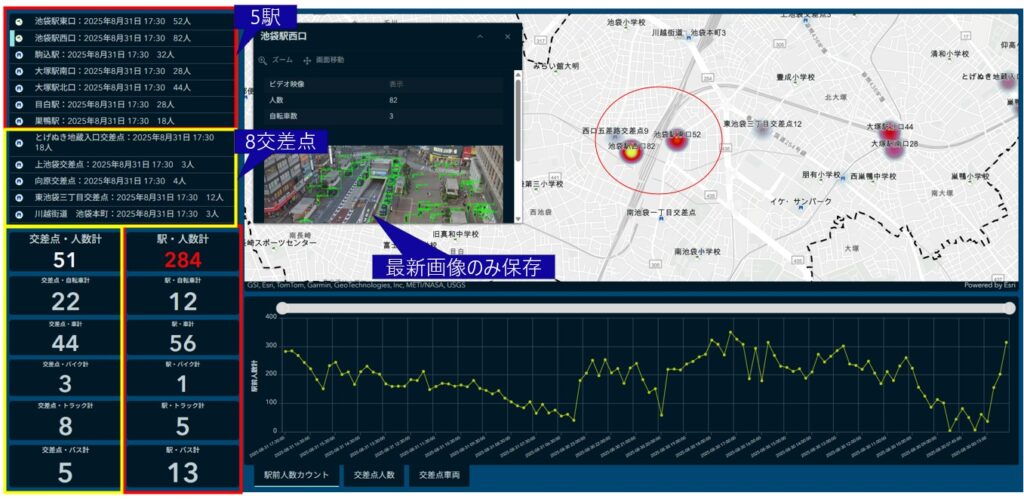Click the 駒込駅 station list icon
The image size is (1024, 499).
point(18,54)
